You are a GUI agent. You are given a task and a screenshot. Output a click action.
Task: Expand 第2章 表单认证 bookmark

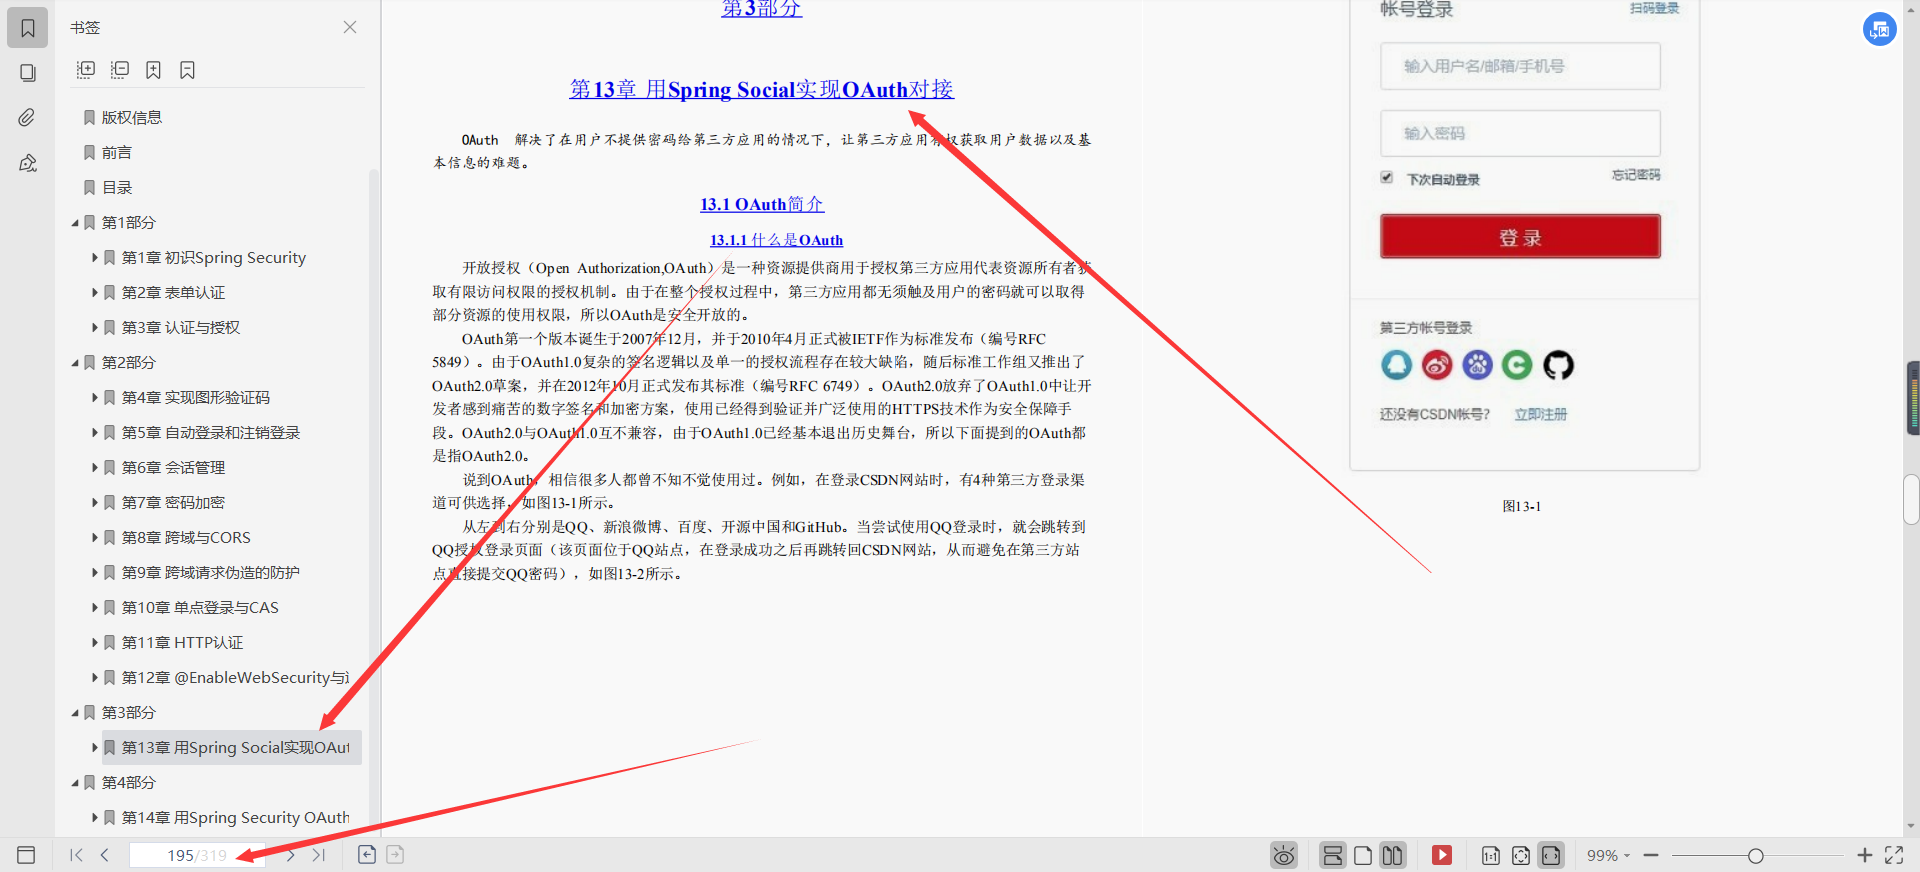coord(95,293)
